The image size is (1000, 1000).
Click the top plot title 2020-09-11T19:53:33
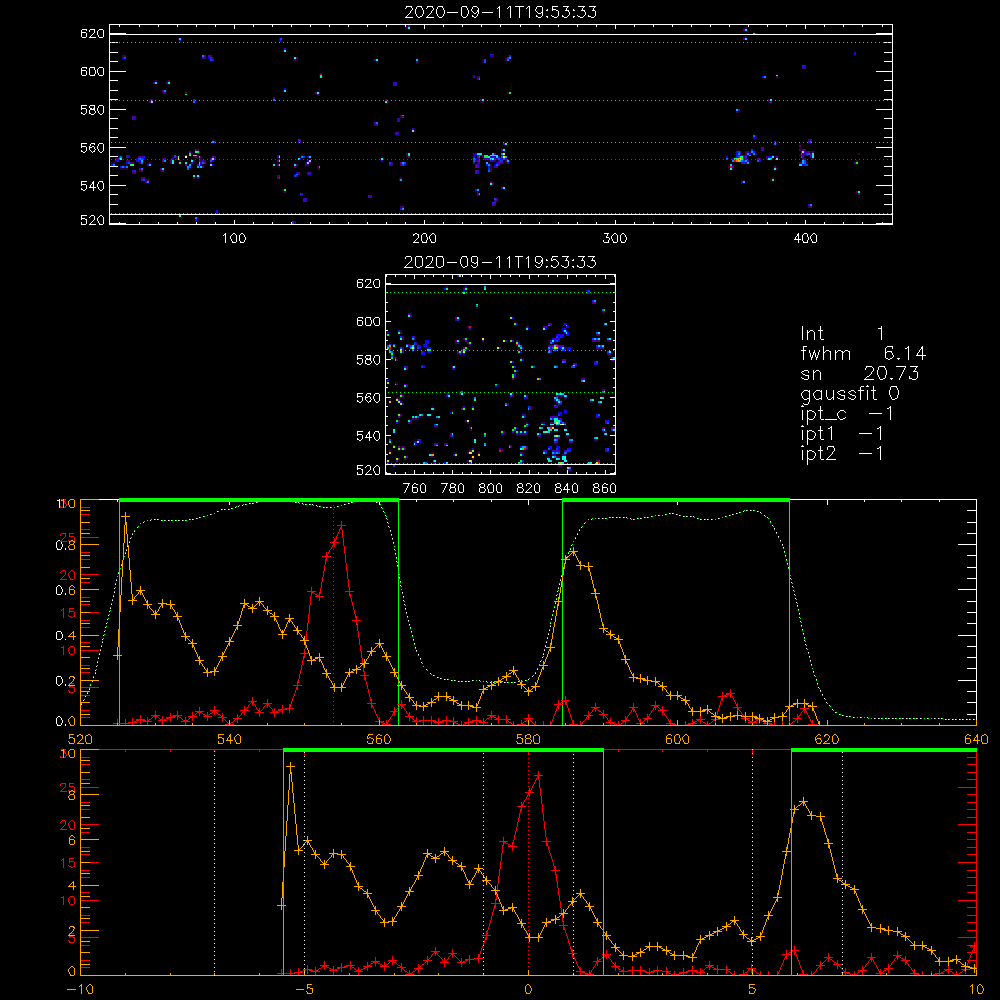click(x=501, y=12)
